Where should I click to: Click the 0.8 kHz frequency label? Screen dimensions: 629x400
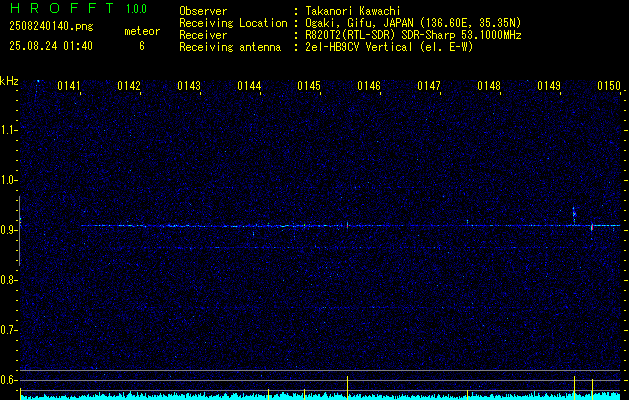click(7, 280)
